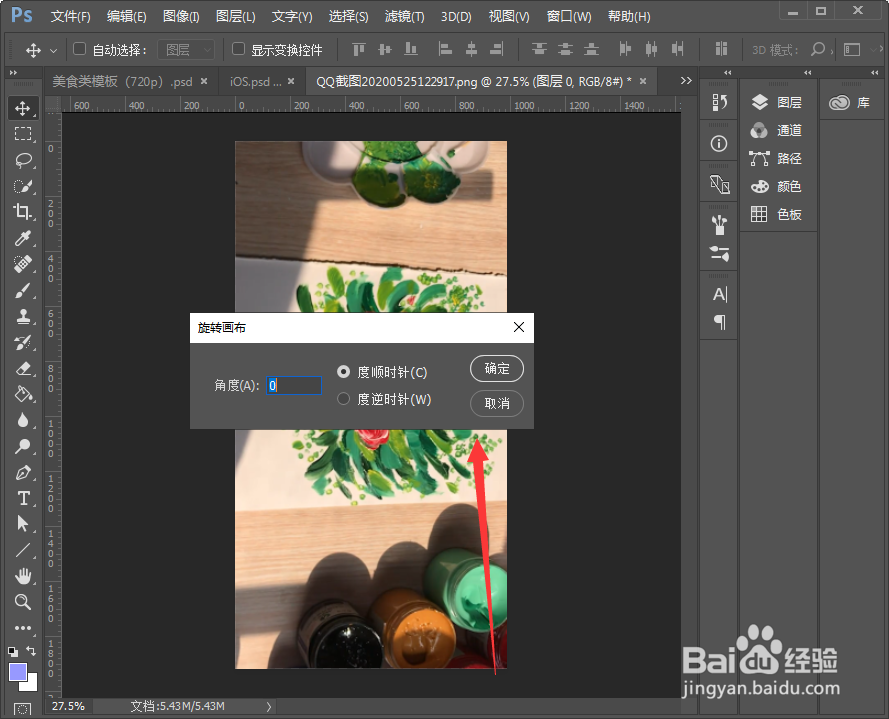Select the Crop tool

(x=23, y=212)
